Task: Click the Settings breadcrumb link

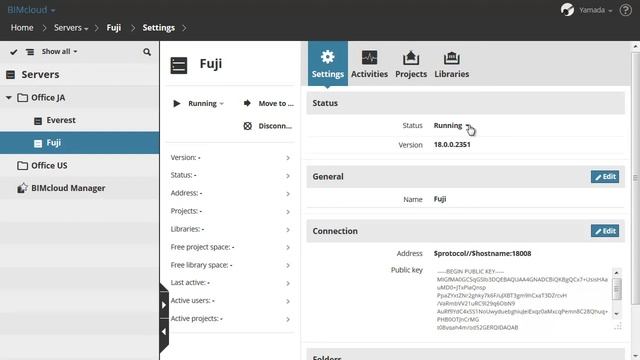Action: (x=158, y=28)
